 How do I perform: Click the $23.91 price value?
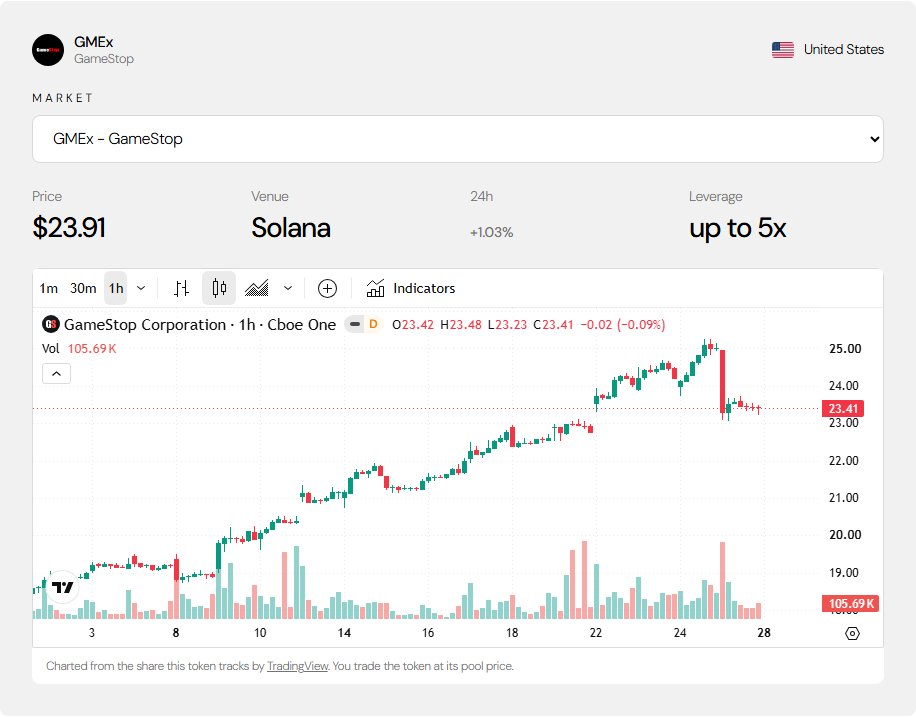[69, 227]
